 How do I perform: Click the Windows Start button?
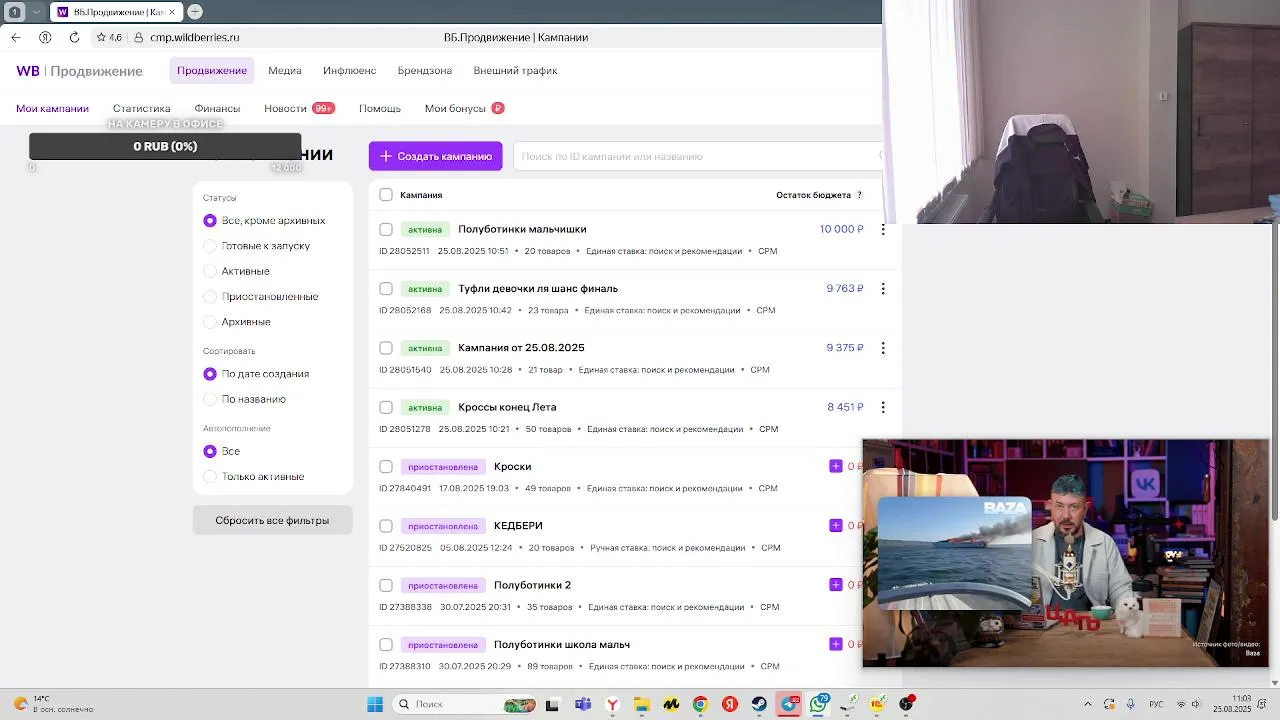375,704
